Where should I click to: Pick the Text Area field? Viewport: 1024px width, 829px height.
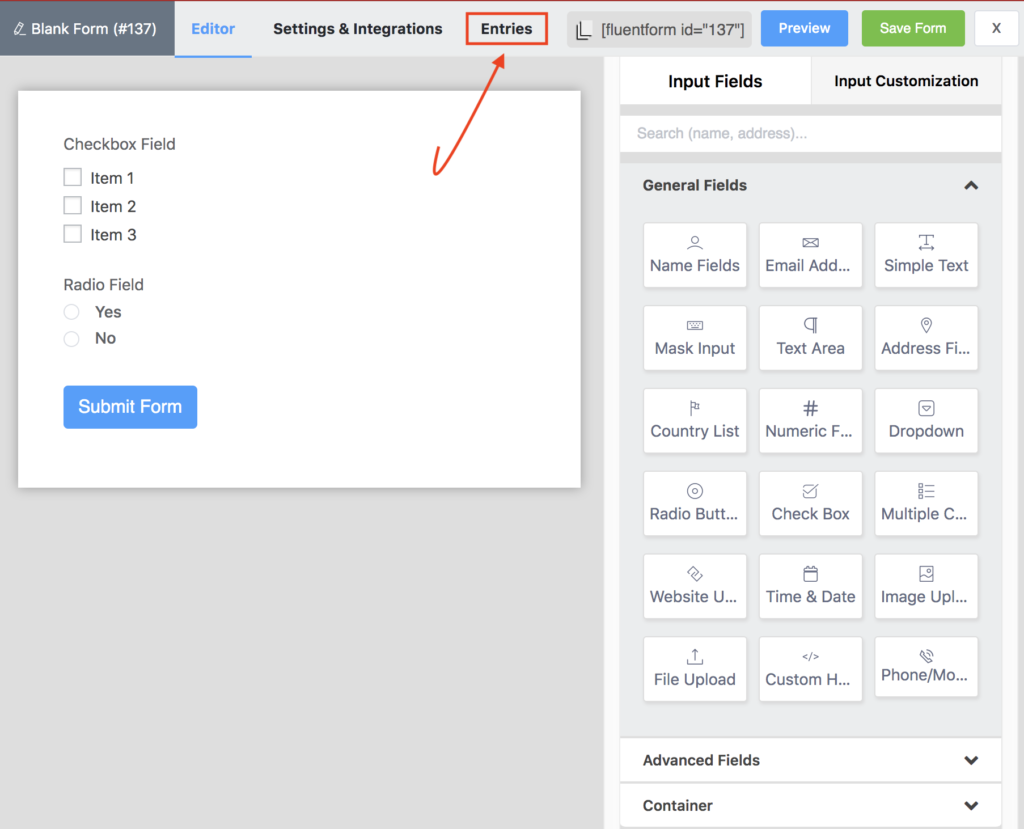[810, 338]
